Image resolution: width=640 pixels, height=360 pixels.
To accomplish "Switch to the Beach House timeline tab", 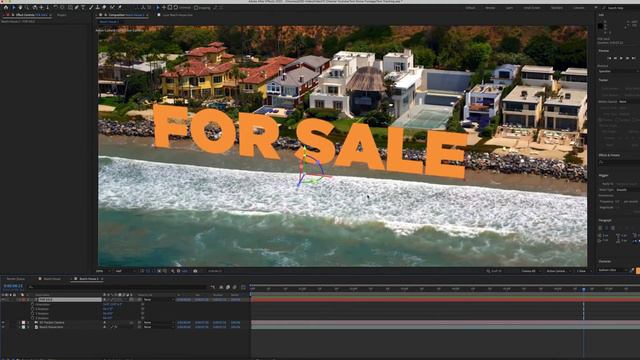I will coord(51,279).
